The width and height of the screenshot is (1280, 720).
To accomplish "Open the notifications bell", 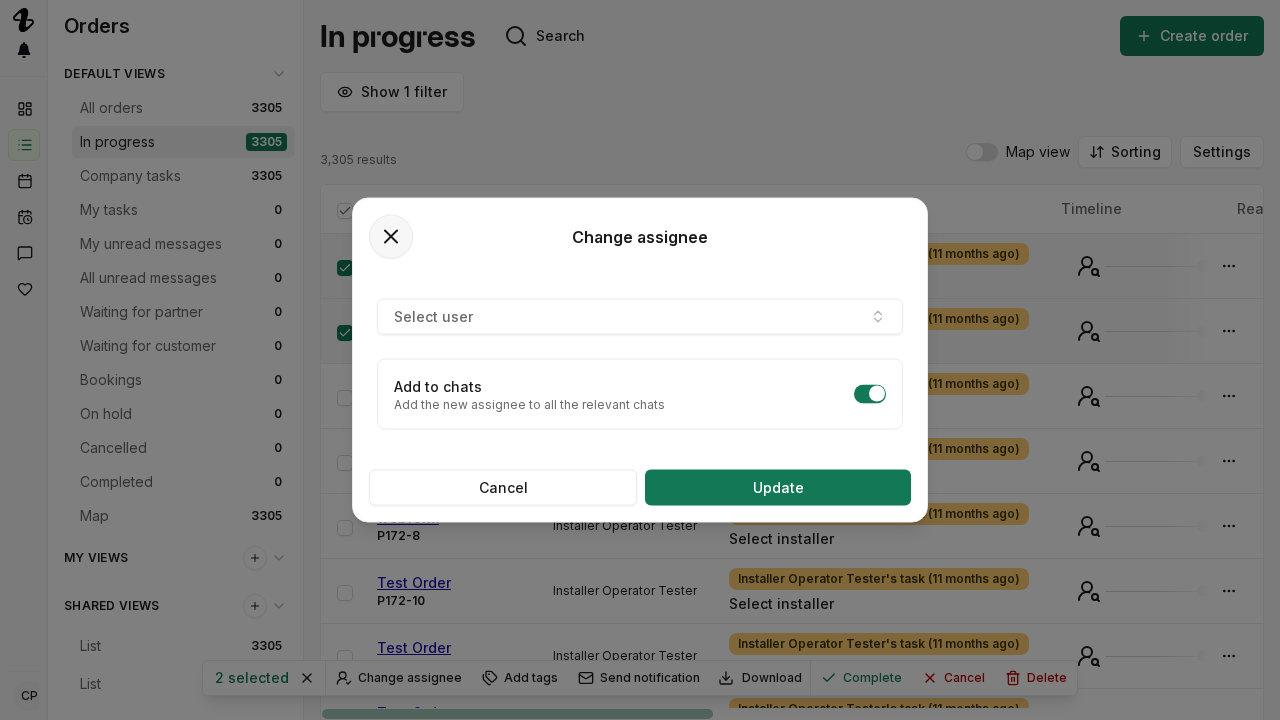I will tap(24, 50).
